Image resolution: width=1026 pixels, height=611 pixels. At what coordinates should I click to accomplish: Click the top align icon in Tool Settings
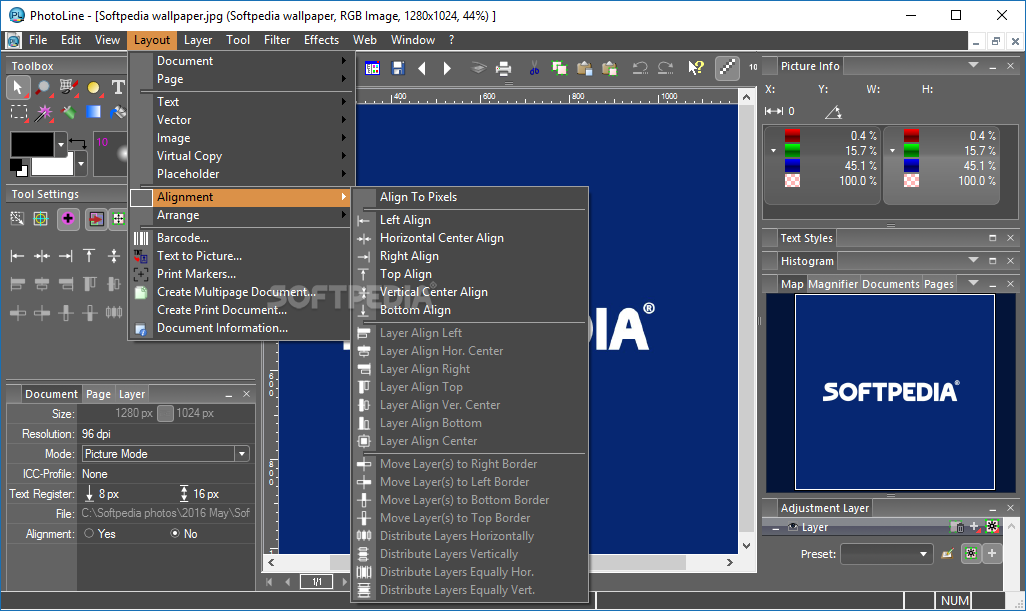90,256
